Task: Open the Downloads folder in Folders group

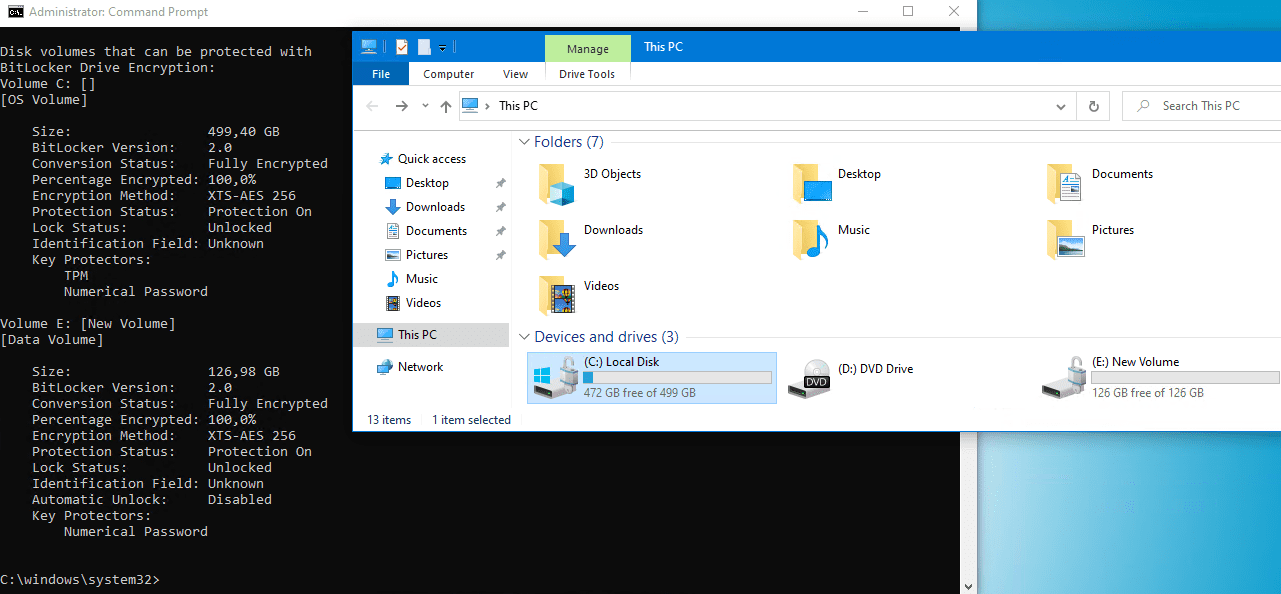Action: click(x=556, y=239)
